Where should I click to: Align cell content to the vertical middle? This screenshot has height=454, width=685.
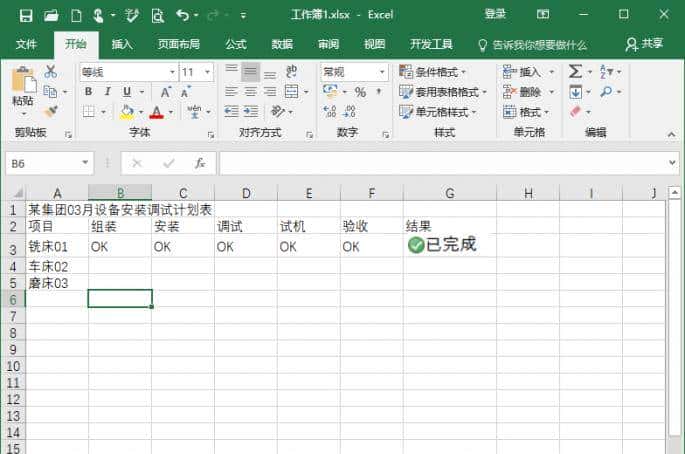(250, 71)
